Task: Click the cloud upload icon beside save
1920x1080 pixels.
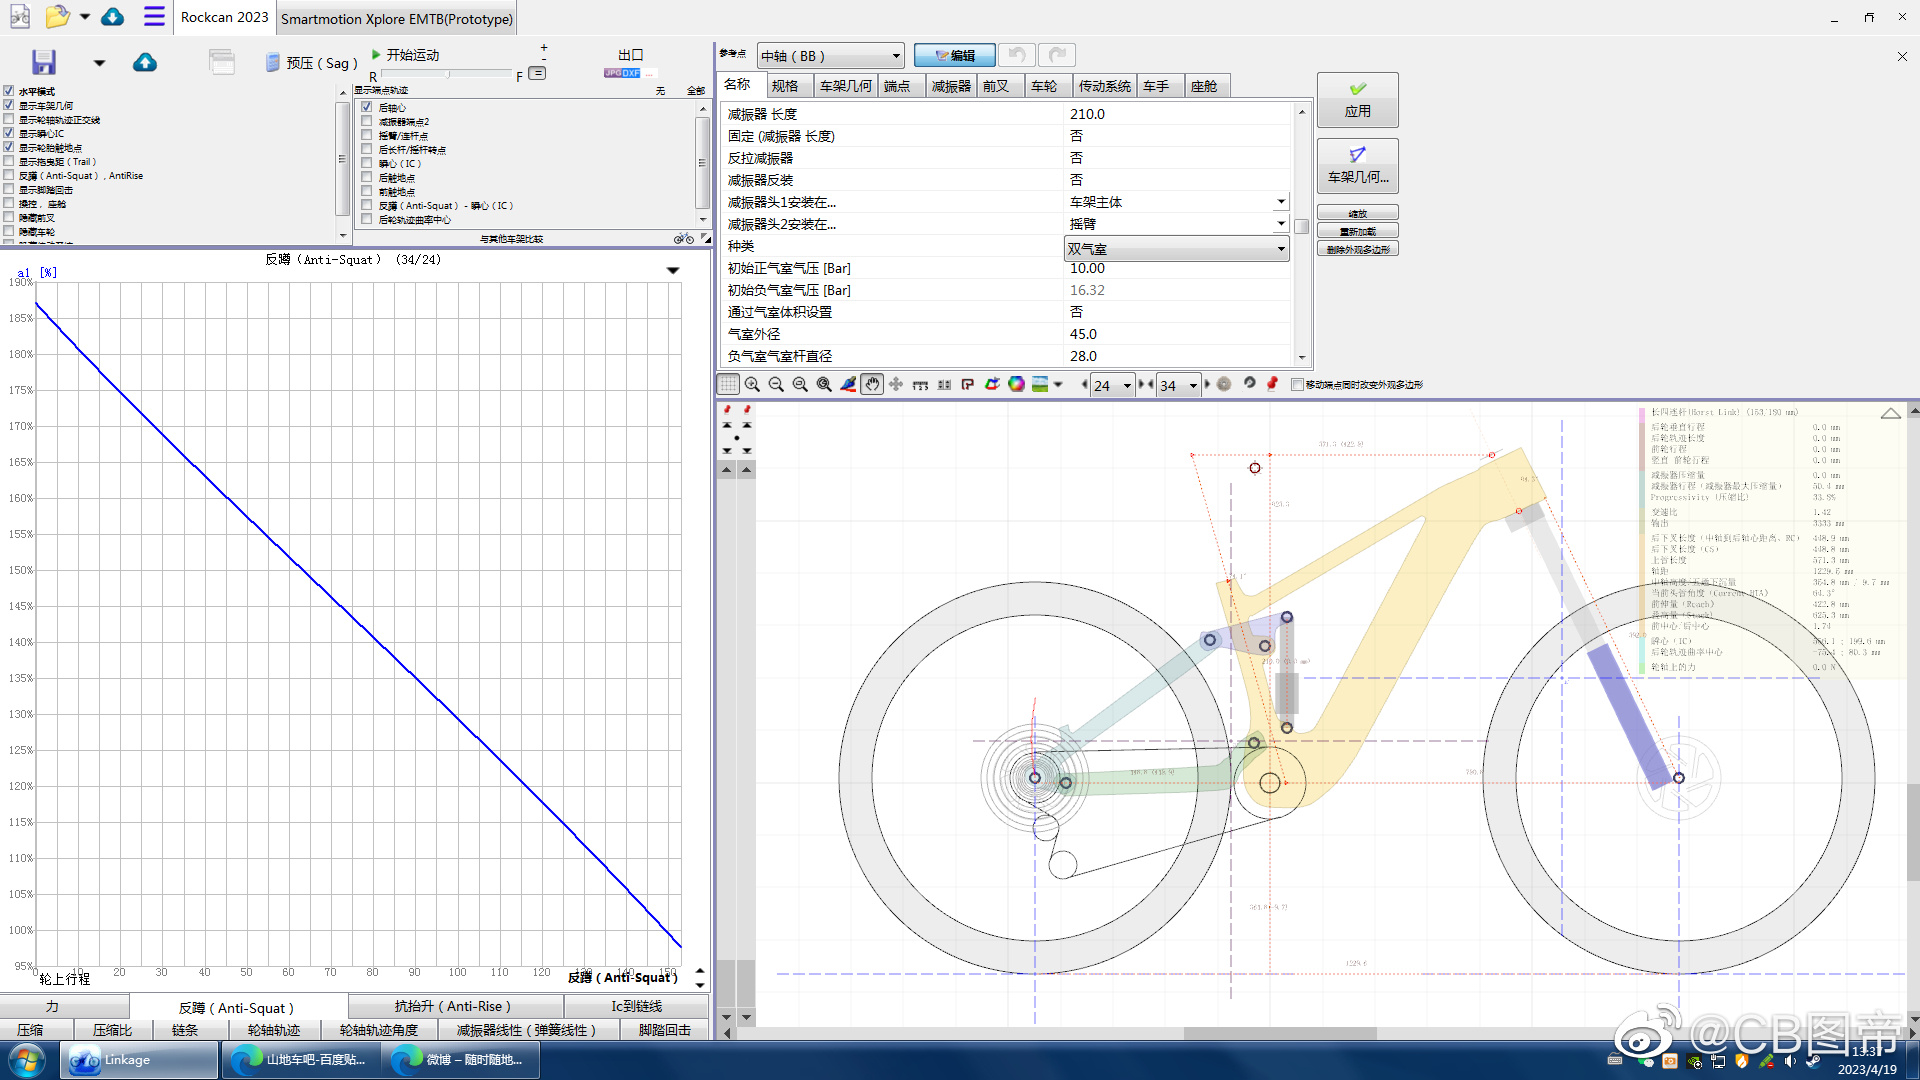Action: click(x=145, y=62)
